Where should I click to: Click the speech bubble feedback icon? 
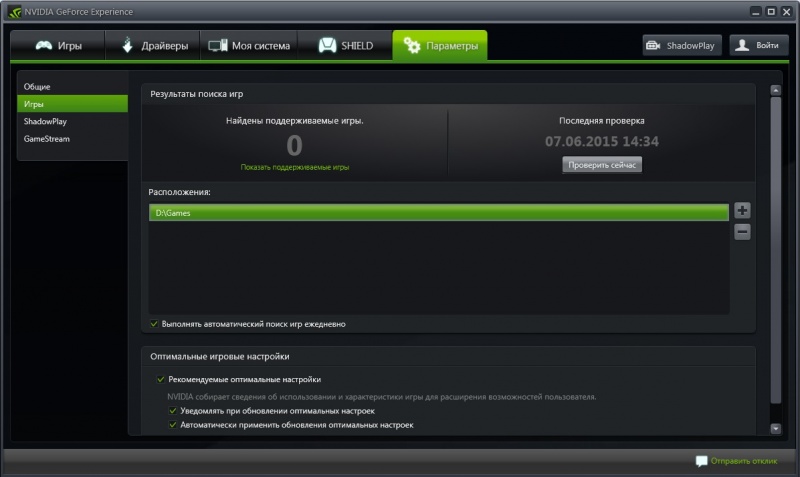coord(702,461)
